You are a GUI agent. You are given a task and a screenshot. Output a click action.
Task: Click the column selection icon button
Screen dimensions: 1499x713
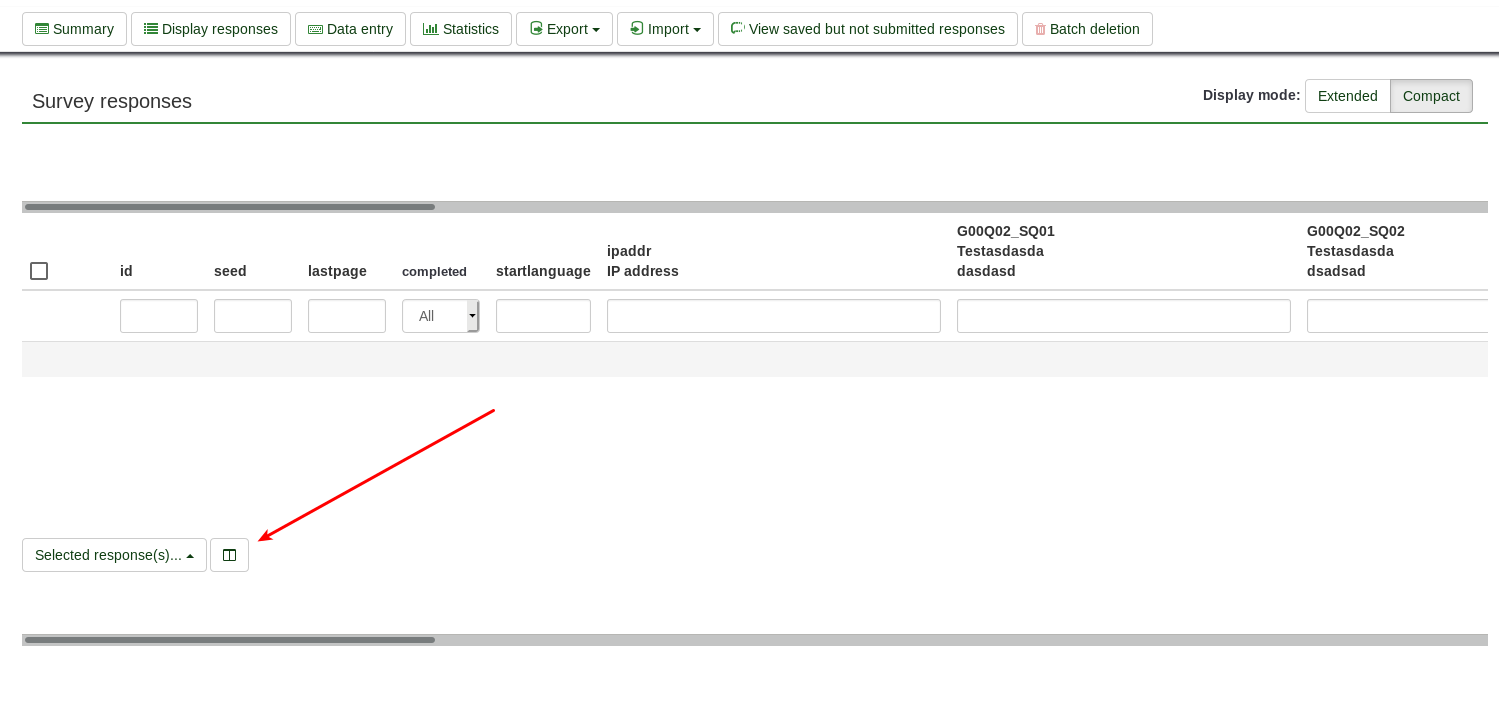(x=229, y=555)
